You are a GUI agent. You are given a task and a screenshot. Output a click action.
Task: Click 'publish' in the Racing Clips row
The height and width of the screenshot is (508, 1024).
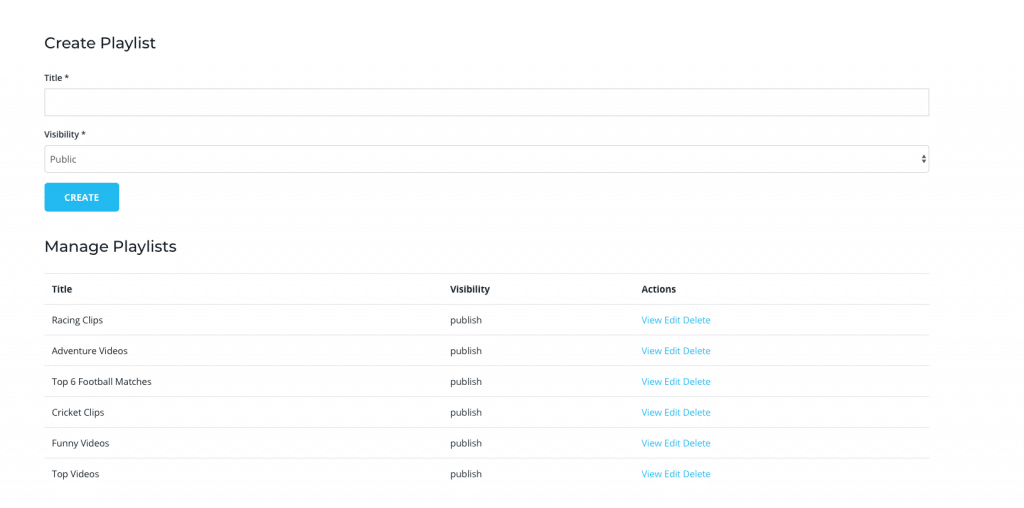coord(466,320)
